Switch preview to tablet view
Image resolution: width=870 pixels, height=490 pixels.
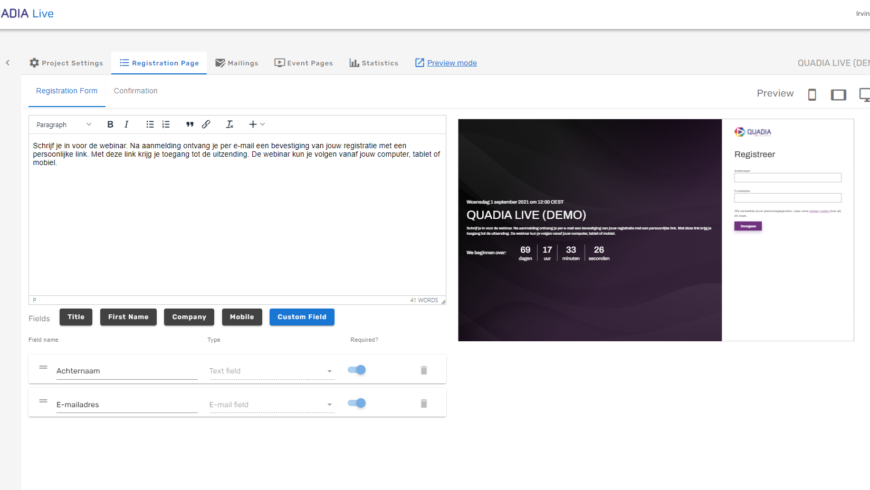[x=838, y=95]
